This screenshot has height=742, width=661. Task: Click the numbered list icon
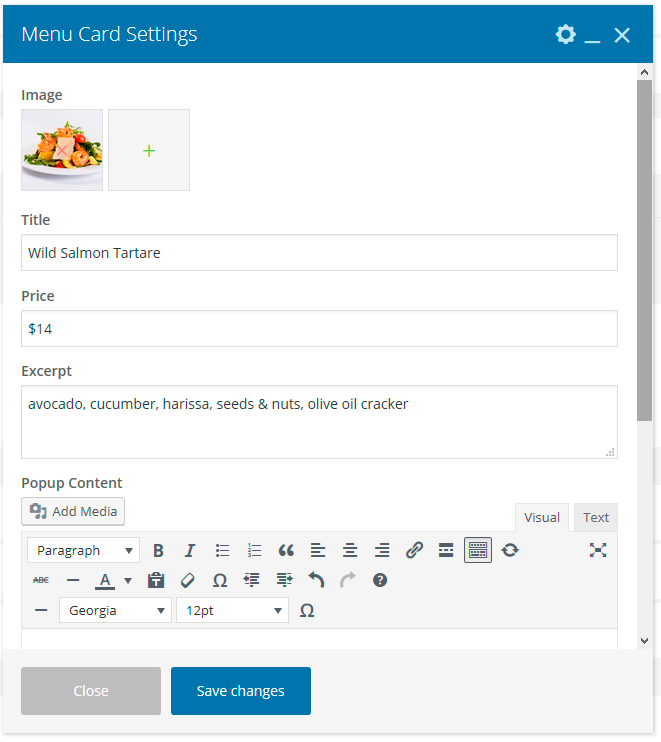coord(254,550)
